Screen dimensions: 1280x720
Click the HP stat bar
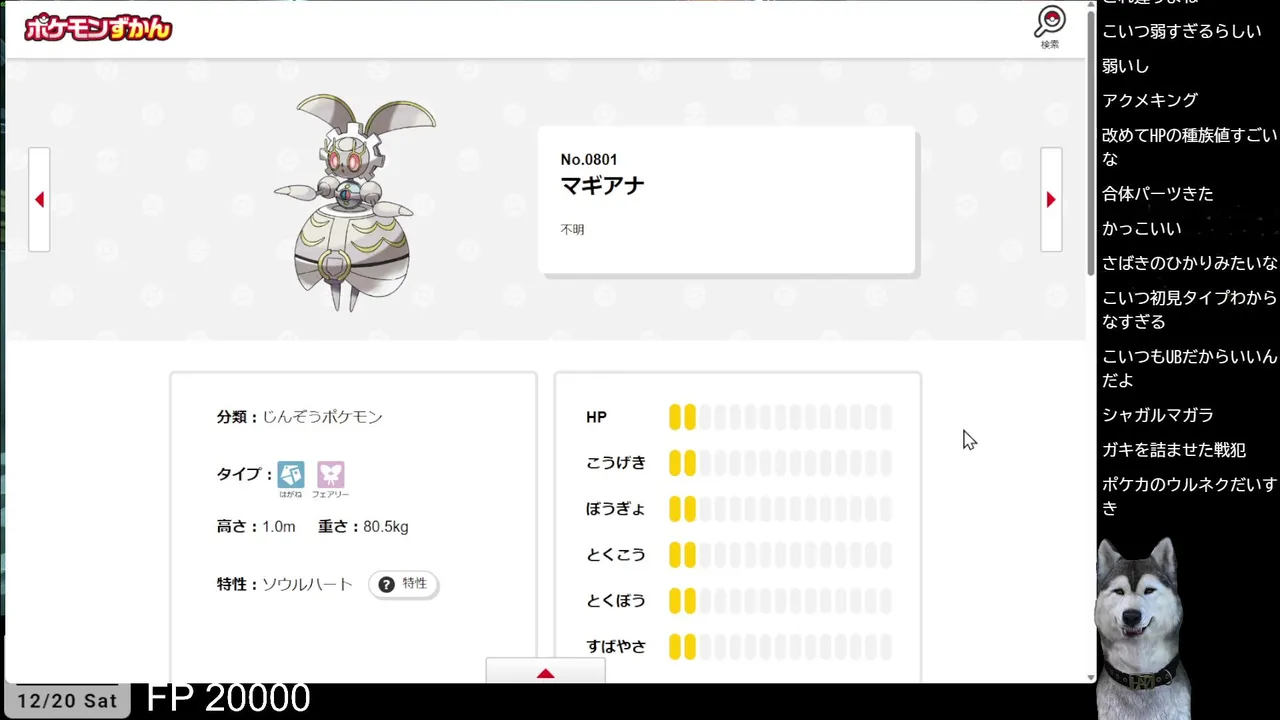[x=780, y=417]
